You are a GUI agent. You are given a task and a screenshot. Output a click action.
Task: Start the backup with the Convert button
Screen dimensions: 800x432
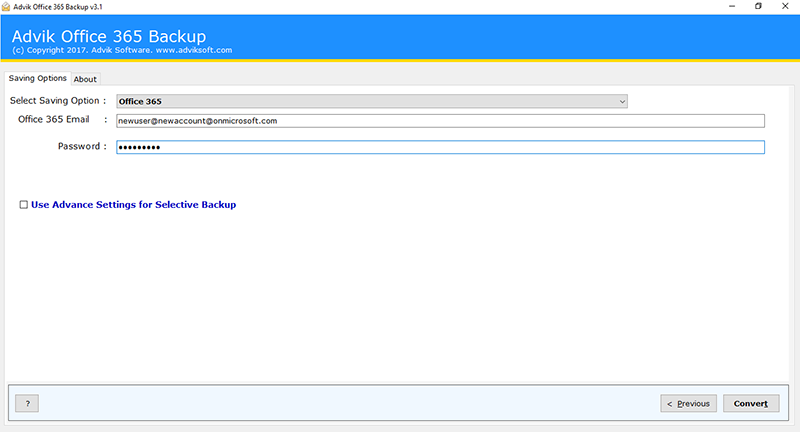pos(751,403)
